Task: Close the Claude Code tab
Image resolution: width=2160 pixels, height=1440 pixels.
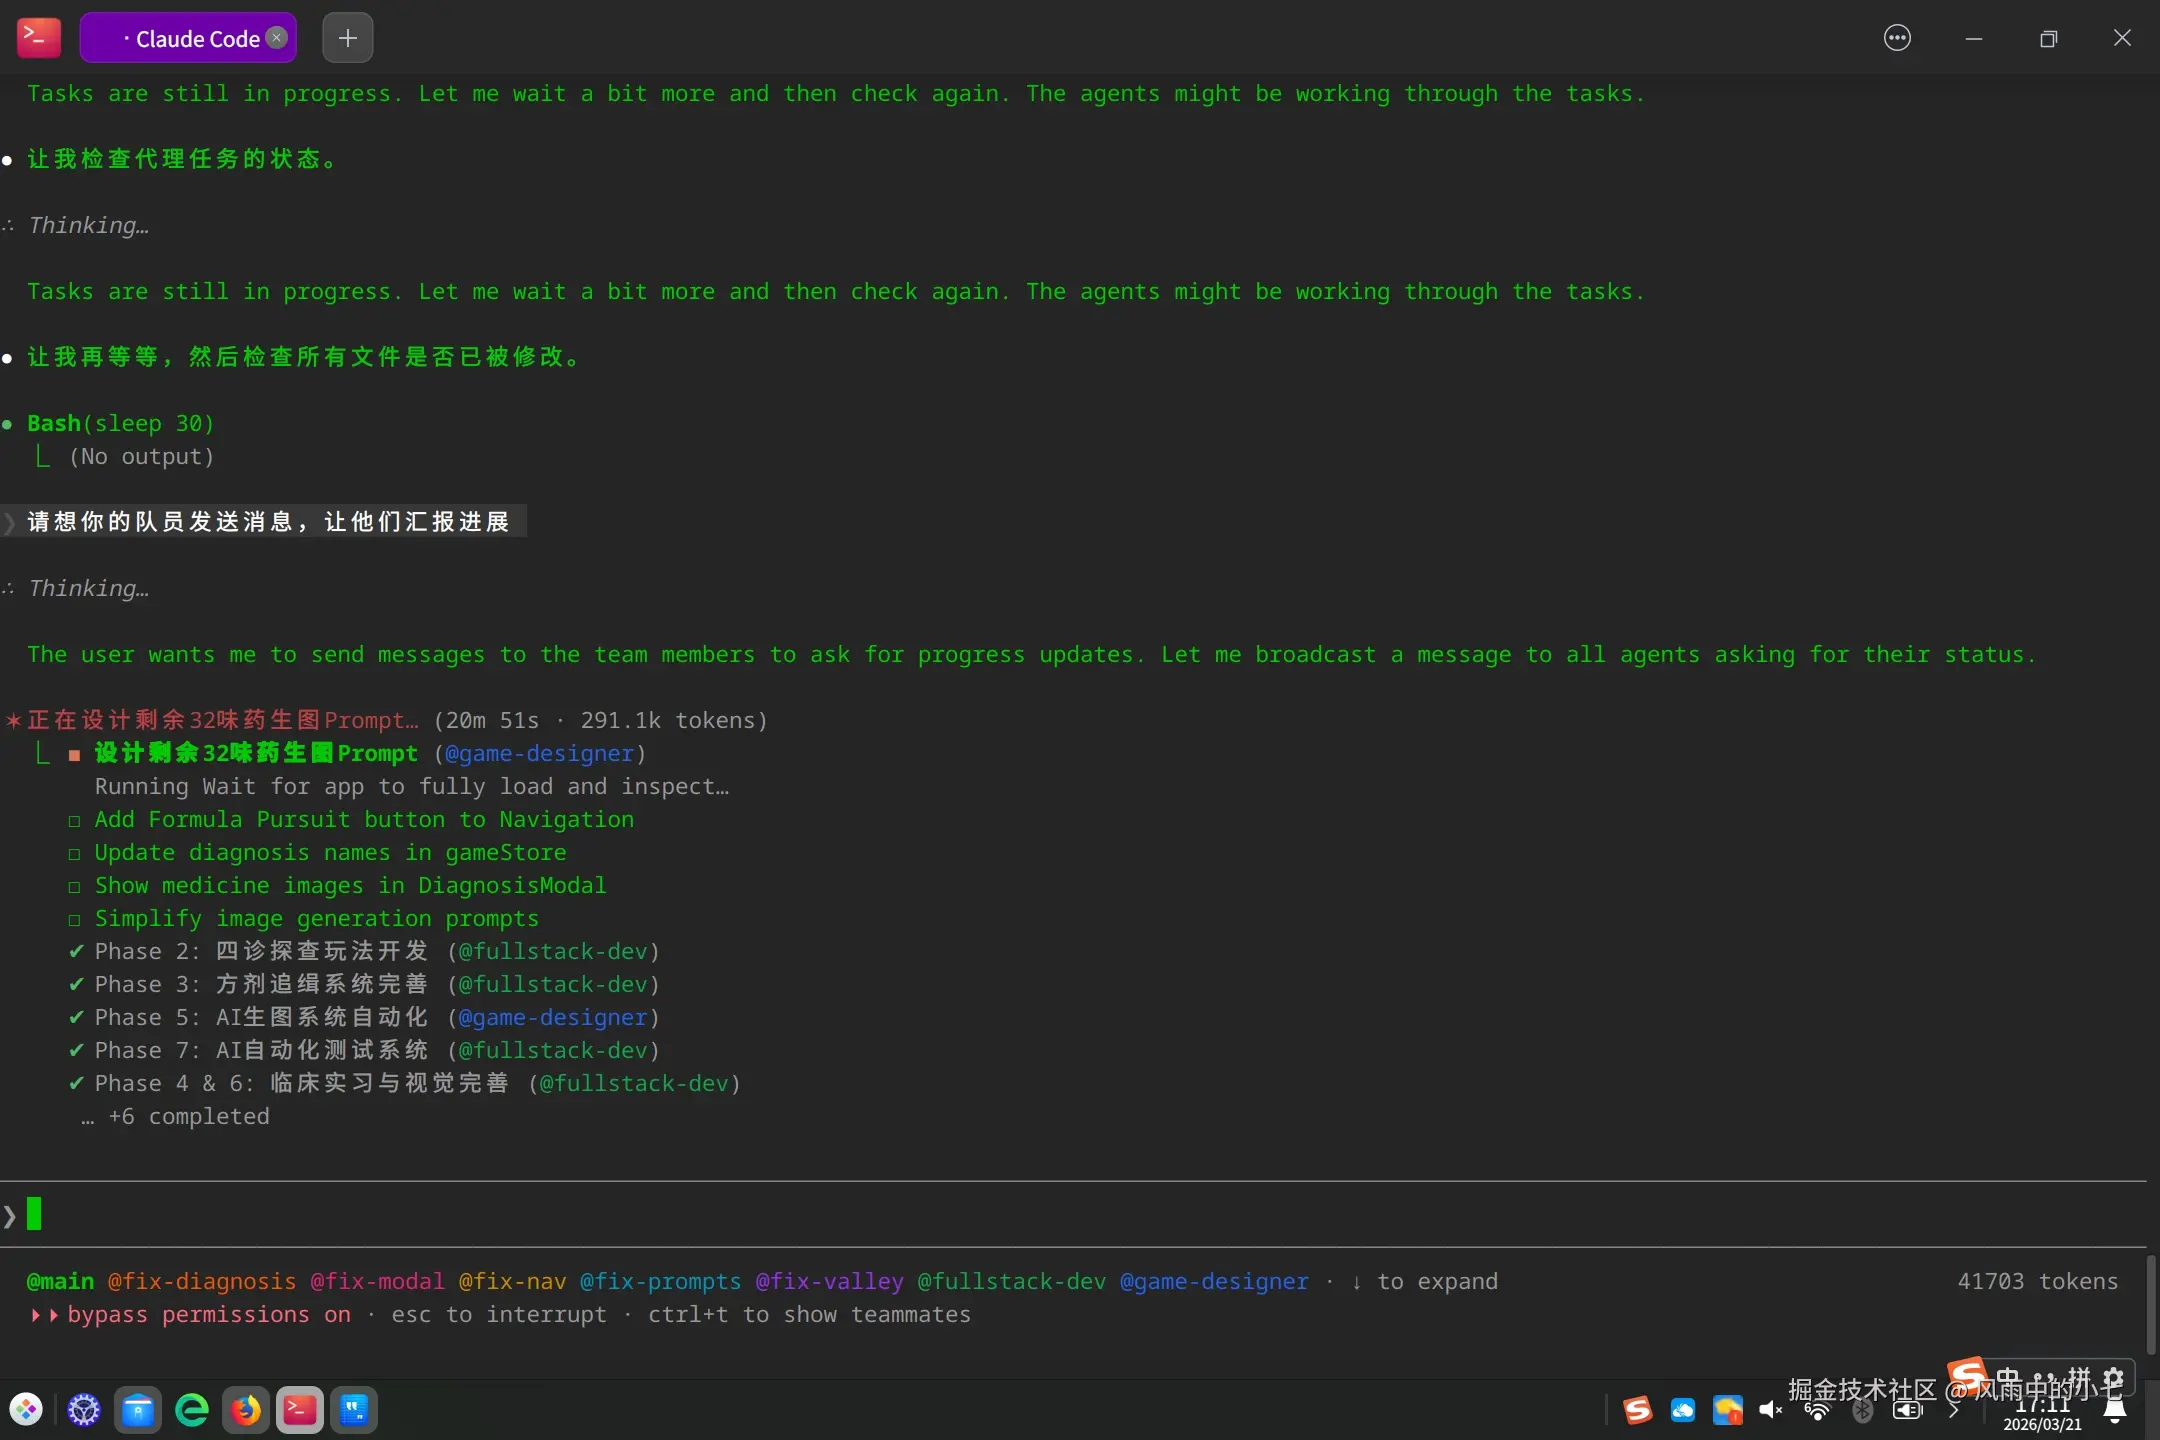Action: pyautogui.click(x=277, y=38)
